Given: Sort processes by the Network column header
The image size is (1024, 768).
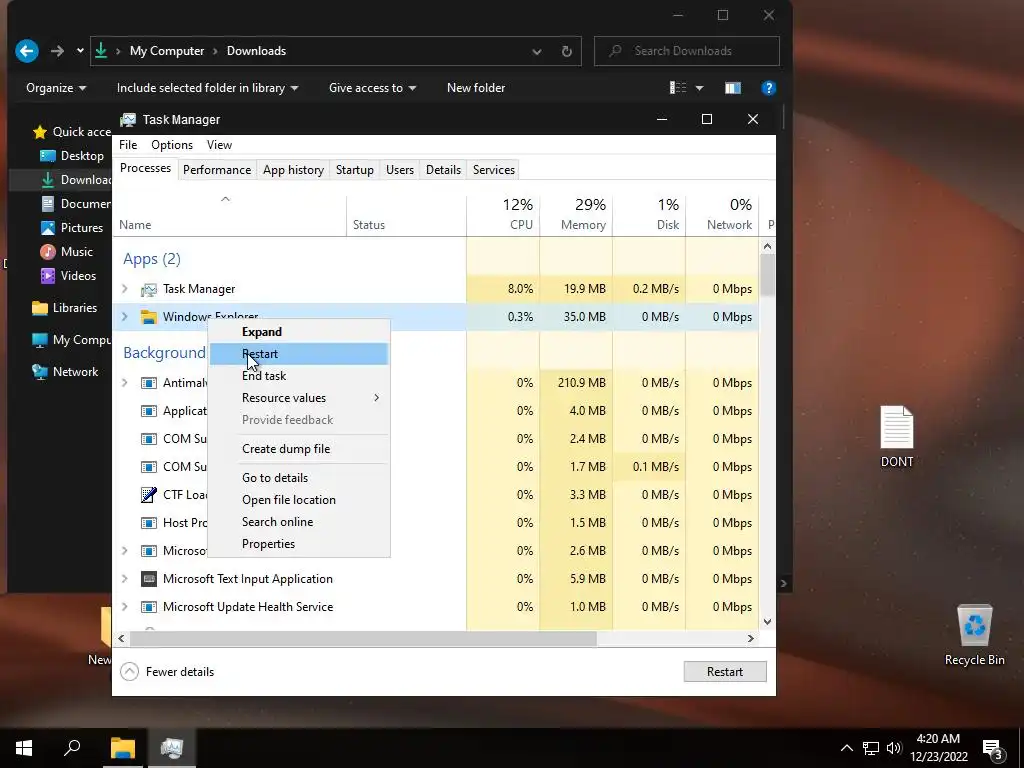Looking at the screenshot, I should (722, 215).
